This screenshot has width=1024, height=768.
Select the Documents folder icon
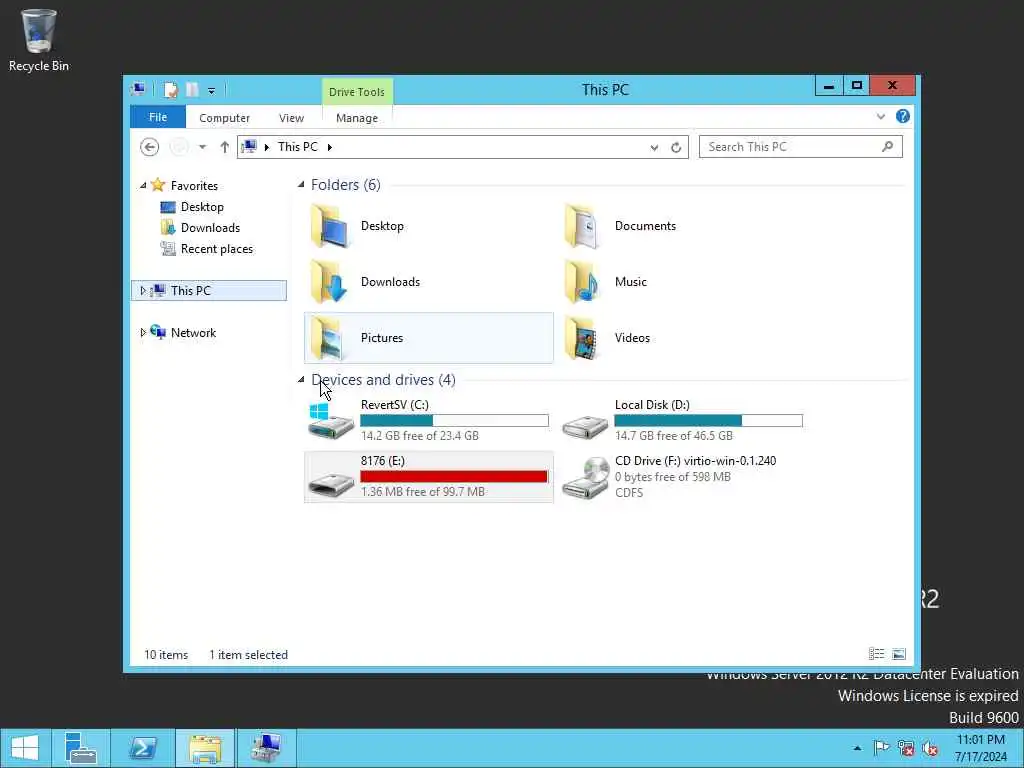point(582,226)
